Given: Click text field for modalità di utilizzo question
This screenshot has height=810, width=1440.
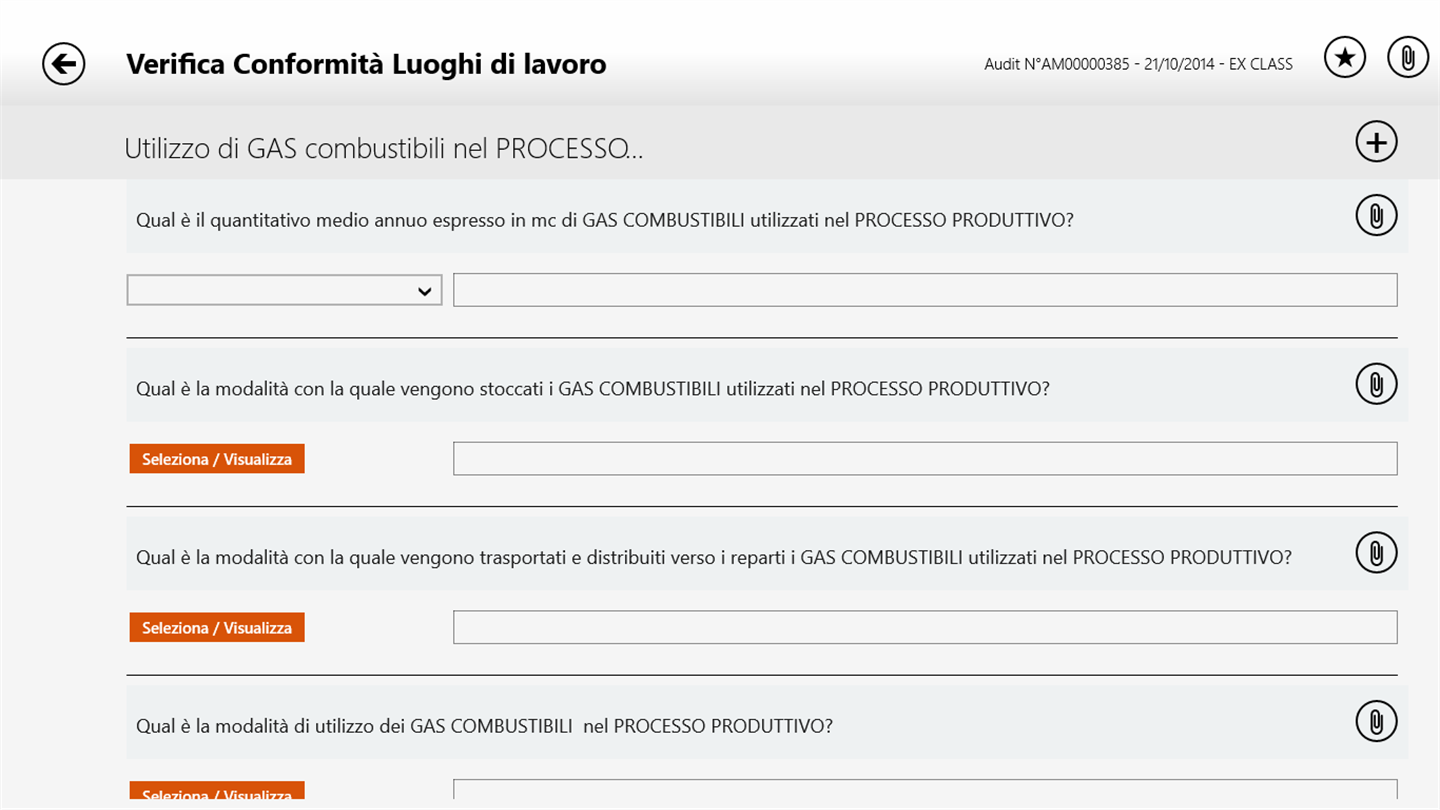Looking at the screenshot, I should (x=924, y=792).
